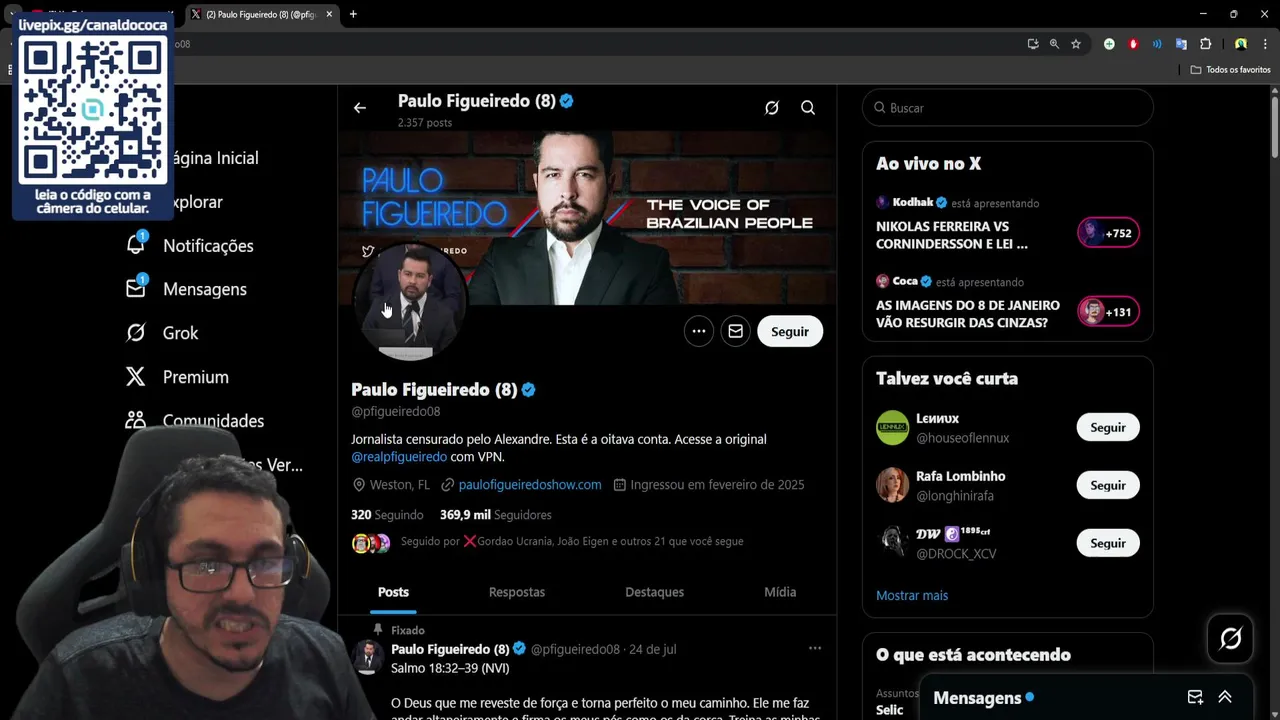Follow Lennux with Seguir button

1108,428
